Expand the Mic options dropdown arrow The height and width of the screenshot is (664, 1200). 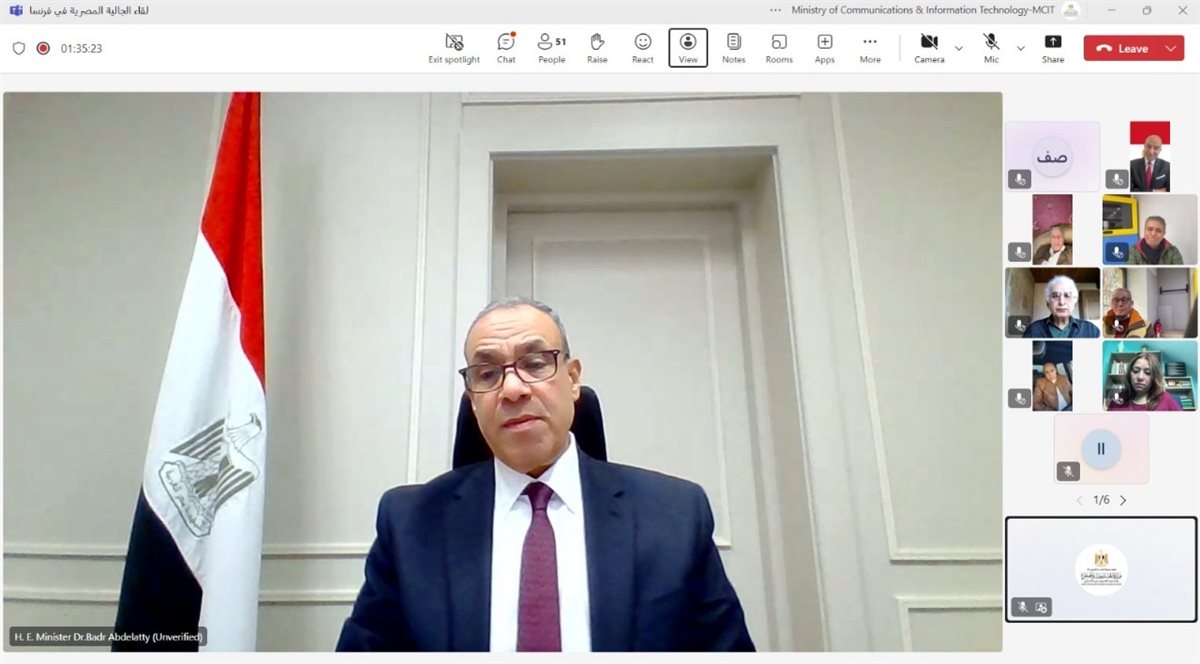tap(1020, 48)
